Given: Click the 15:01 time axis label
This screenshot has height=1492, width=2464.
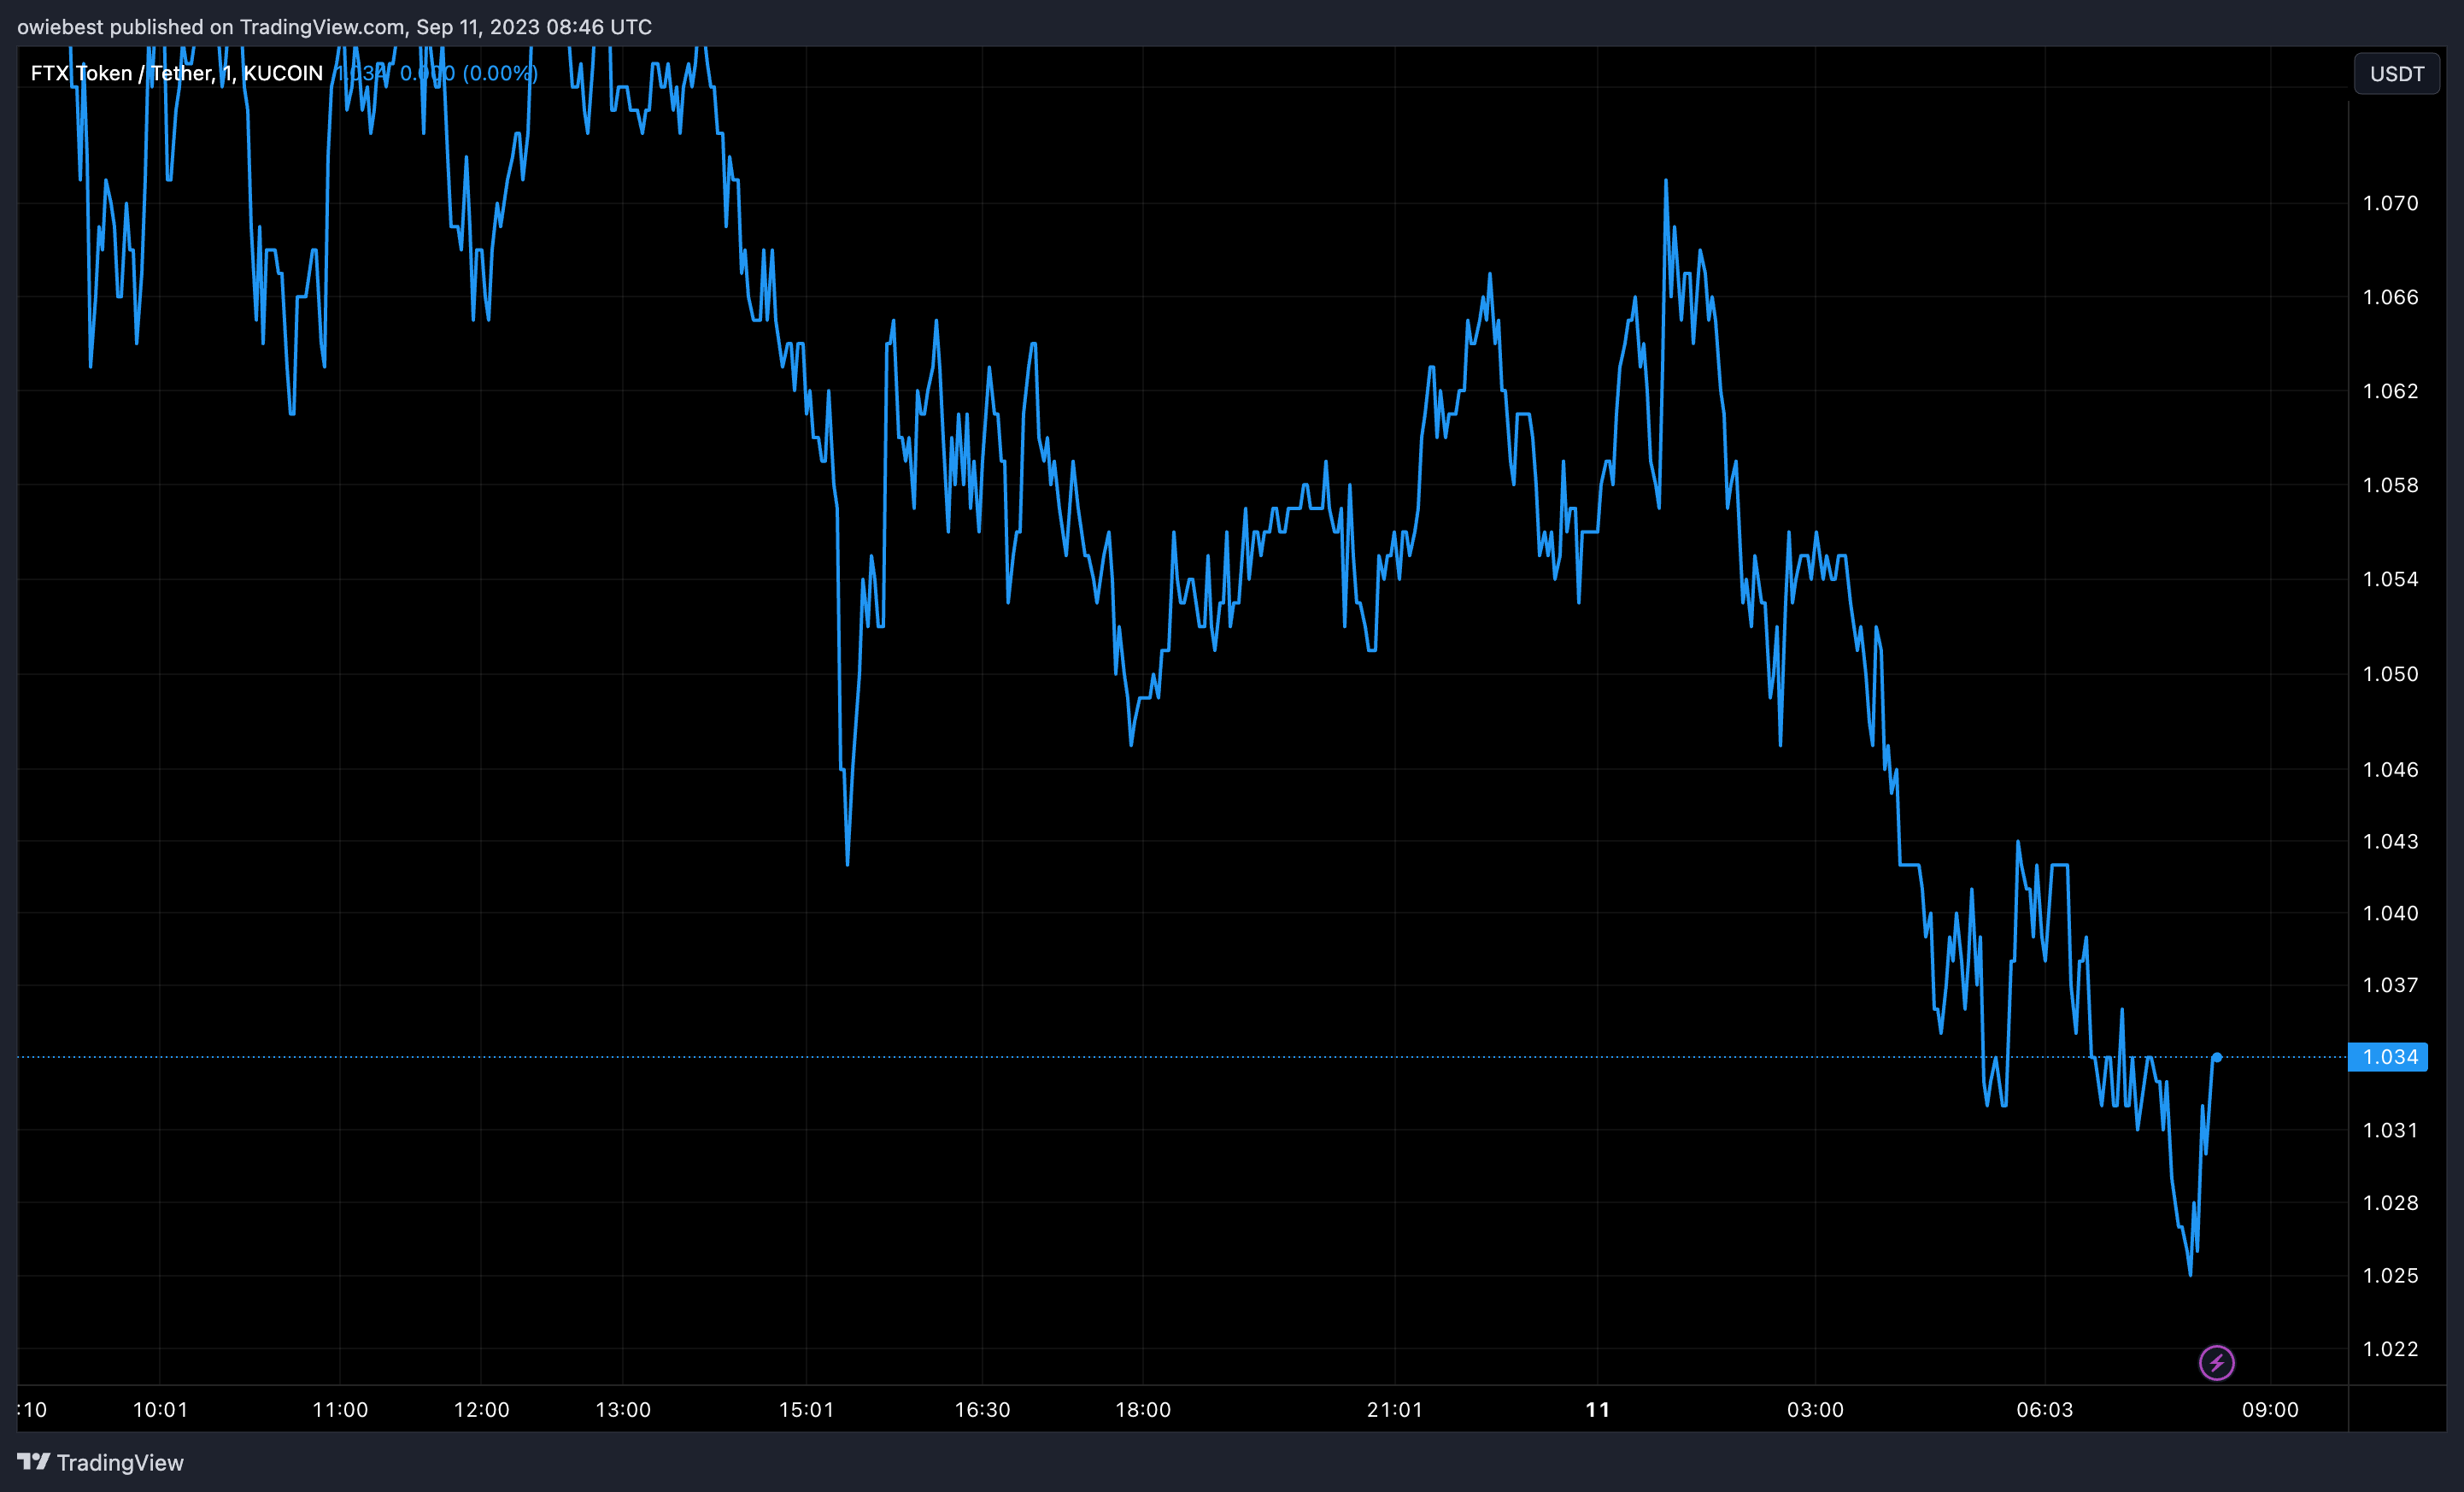Looking at the screenshot, I should click(806, 1410).
